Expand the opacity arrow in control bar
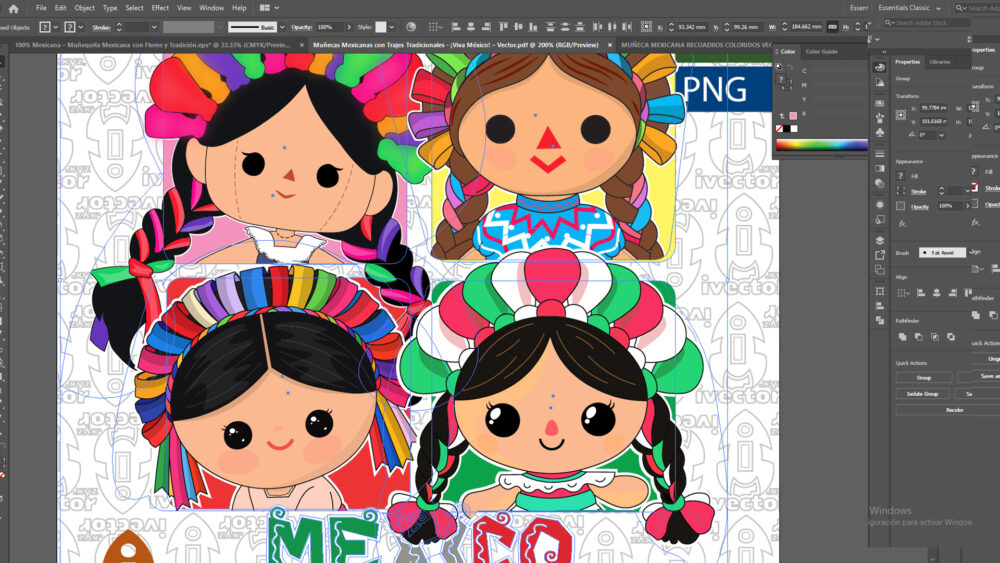 click(349, 27)
